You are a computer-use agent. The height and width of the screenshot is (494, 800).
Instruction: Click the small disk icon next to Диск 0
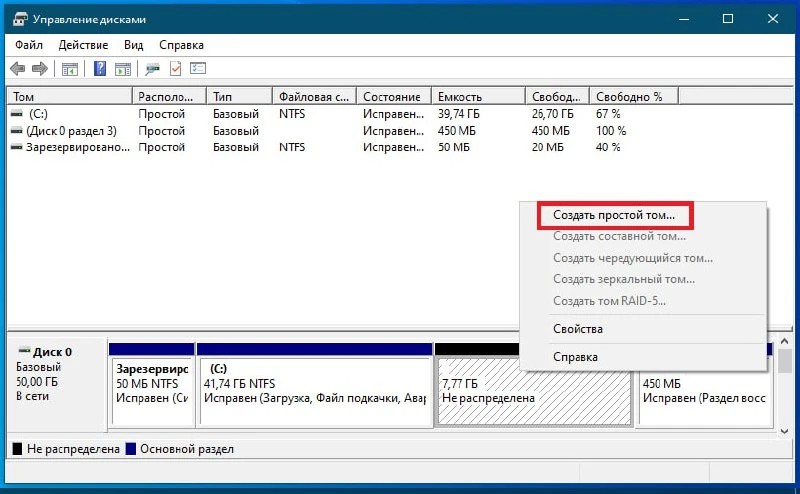pos(24,351)
